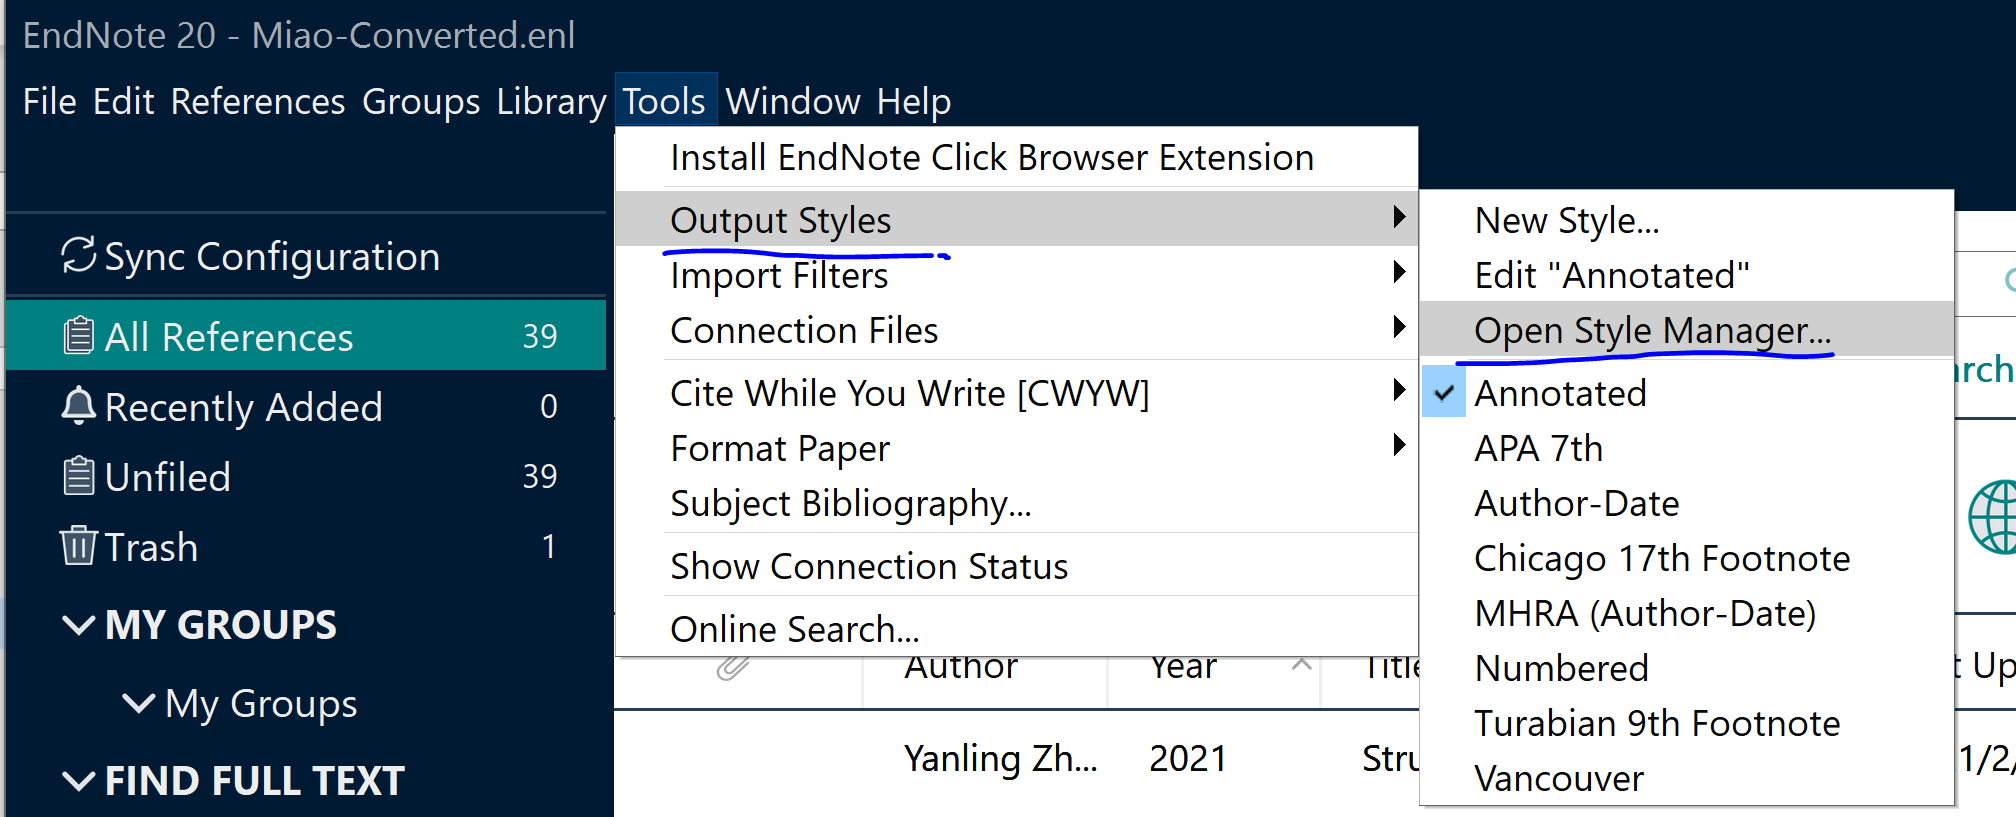
Task: Open the References menu
Action: [257, 101]
